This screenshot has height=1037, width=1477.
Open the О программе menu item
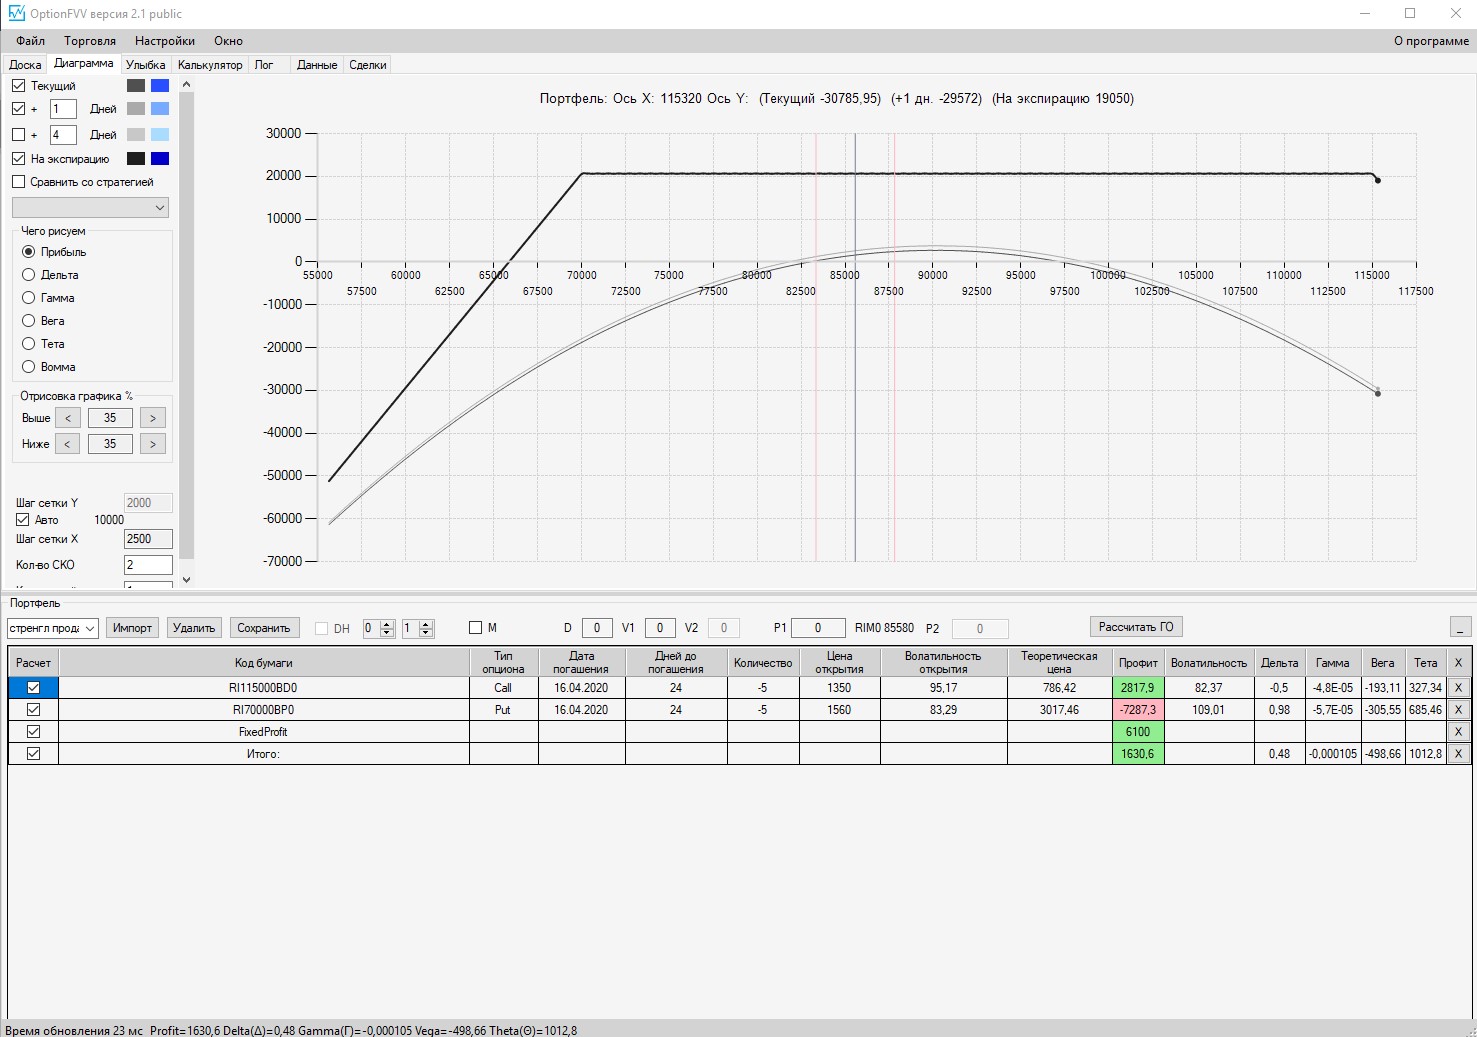pyautogui.click(x=1431, y=41)
